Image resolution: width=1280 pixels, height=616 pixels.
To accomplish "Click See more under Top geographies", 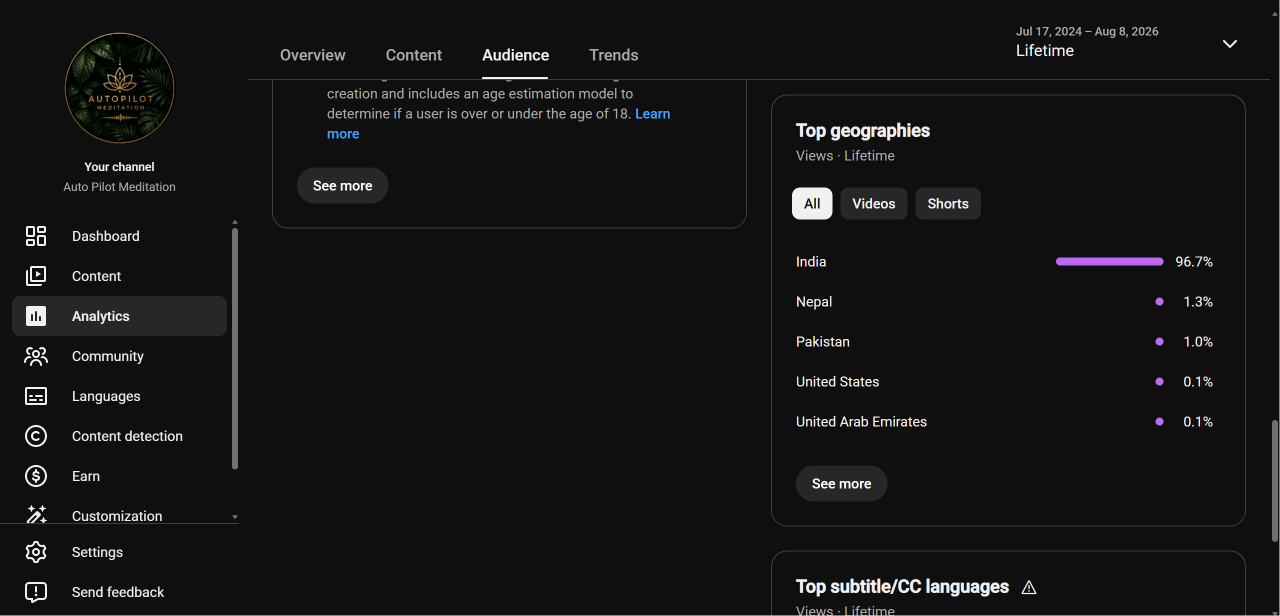I will click(841, 483).
